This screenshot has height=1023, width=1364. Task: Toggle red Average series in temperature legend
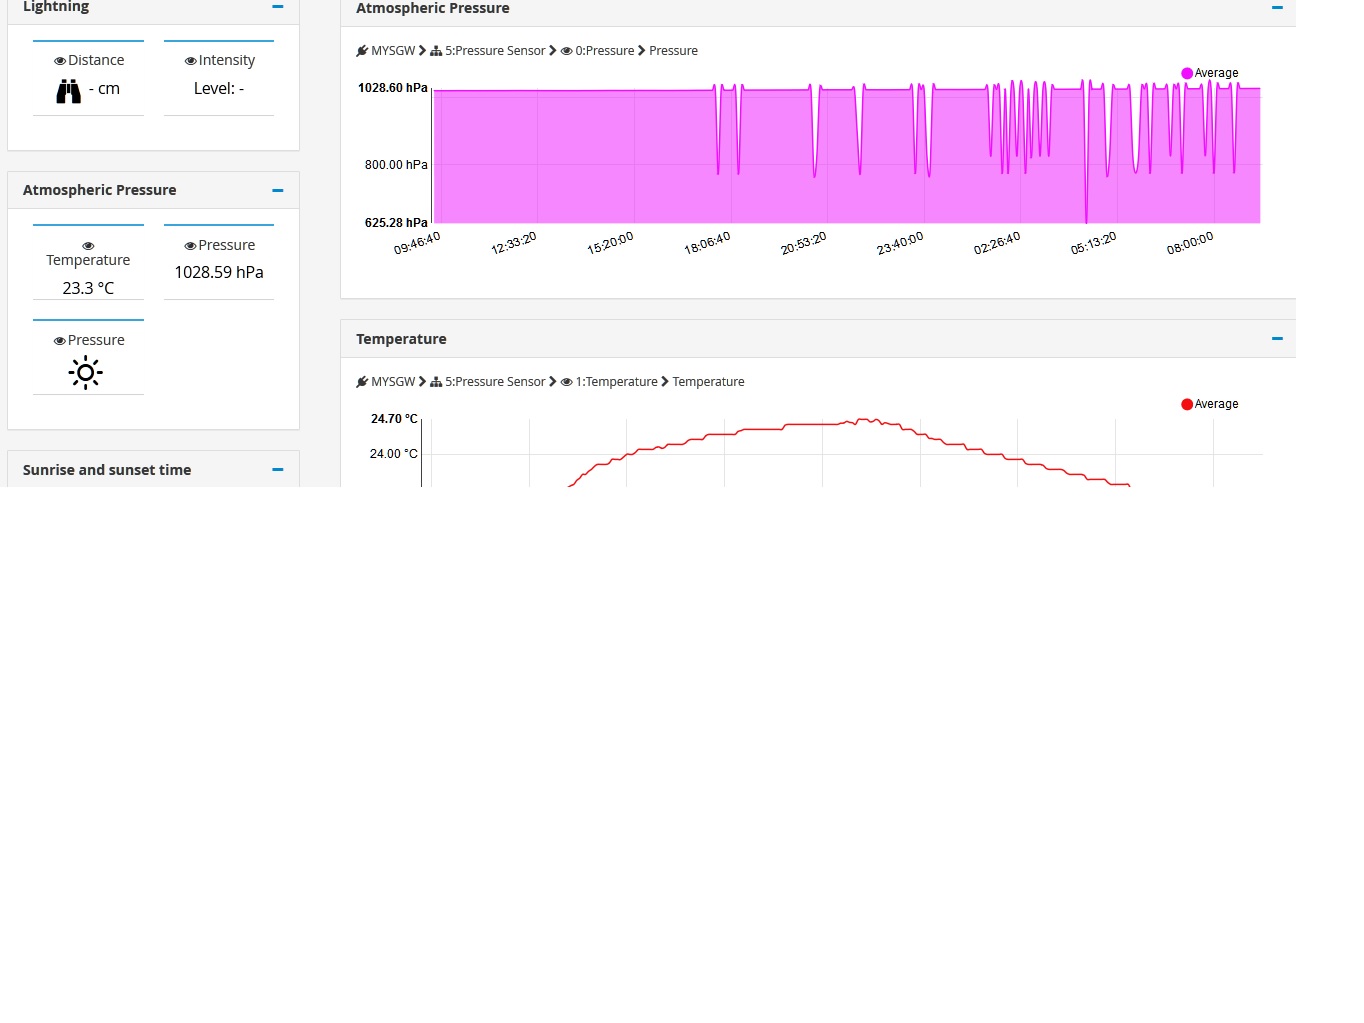click(1210, 404)
